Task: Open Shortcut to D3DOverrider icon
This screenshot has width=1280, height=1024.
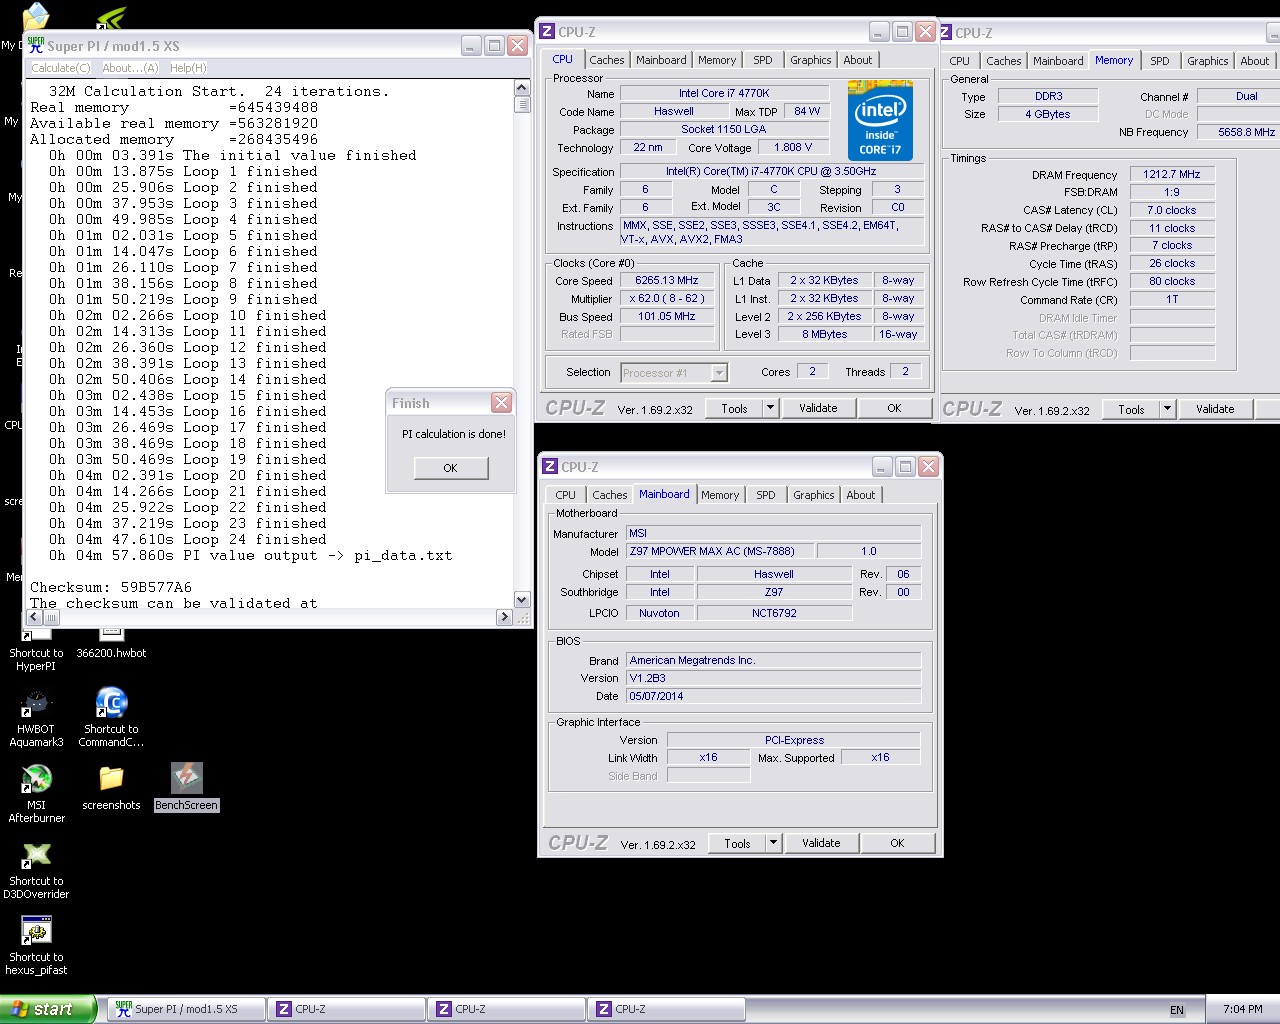Action: (36, 869)
